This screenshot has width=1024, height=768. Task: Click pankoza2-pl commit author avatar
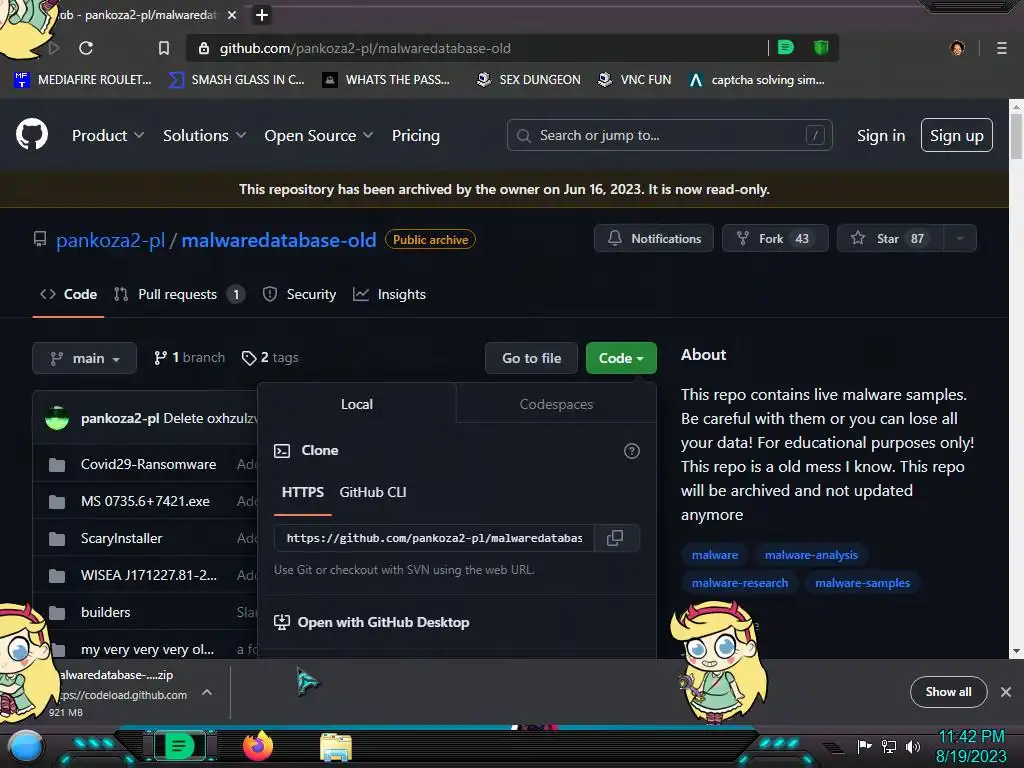click(x=57, y=418)
